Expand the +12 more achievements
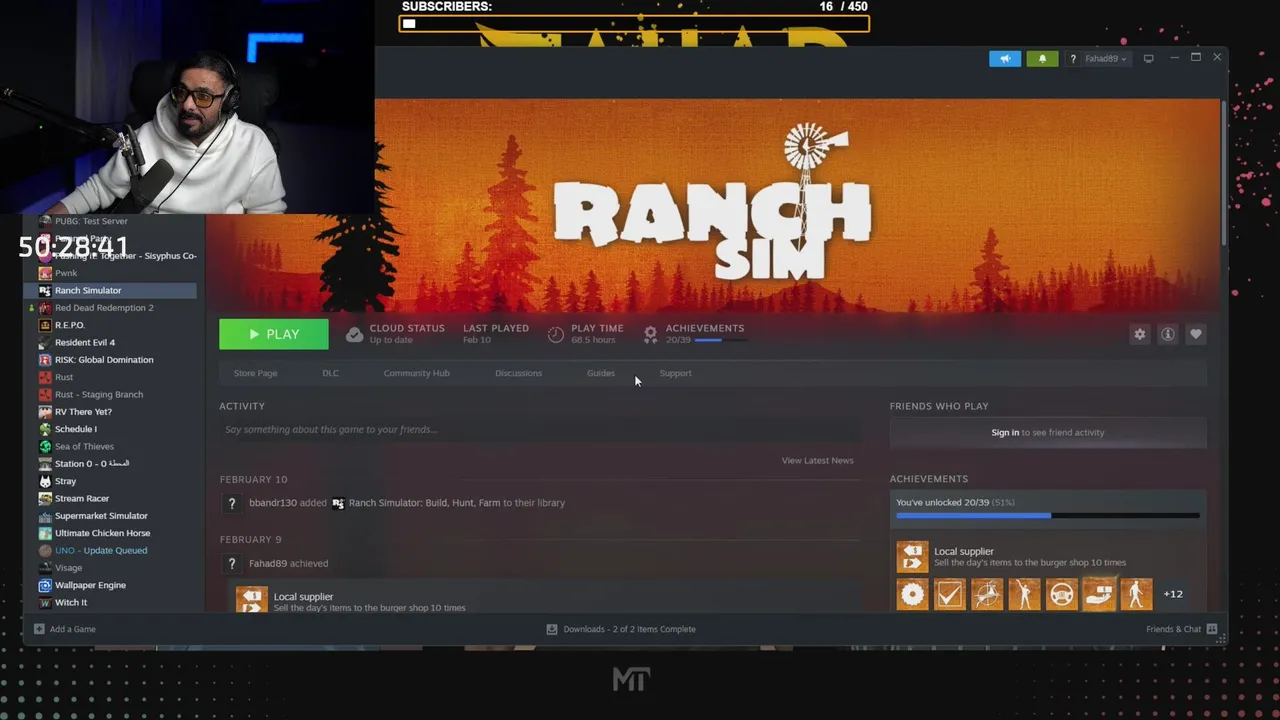Image resolution: width=1280 pixels, height=720 pixels. 1173,594
